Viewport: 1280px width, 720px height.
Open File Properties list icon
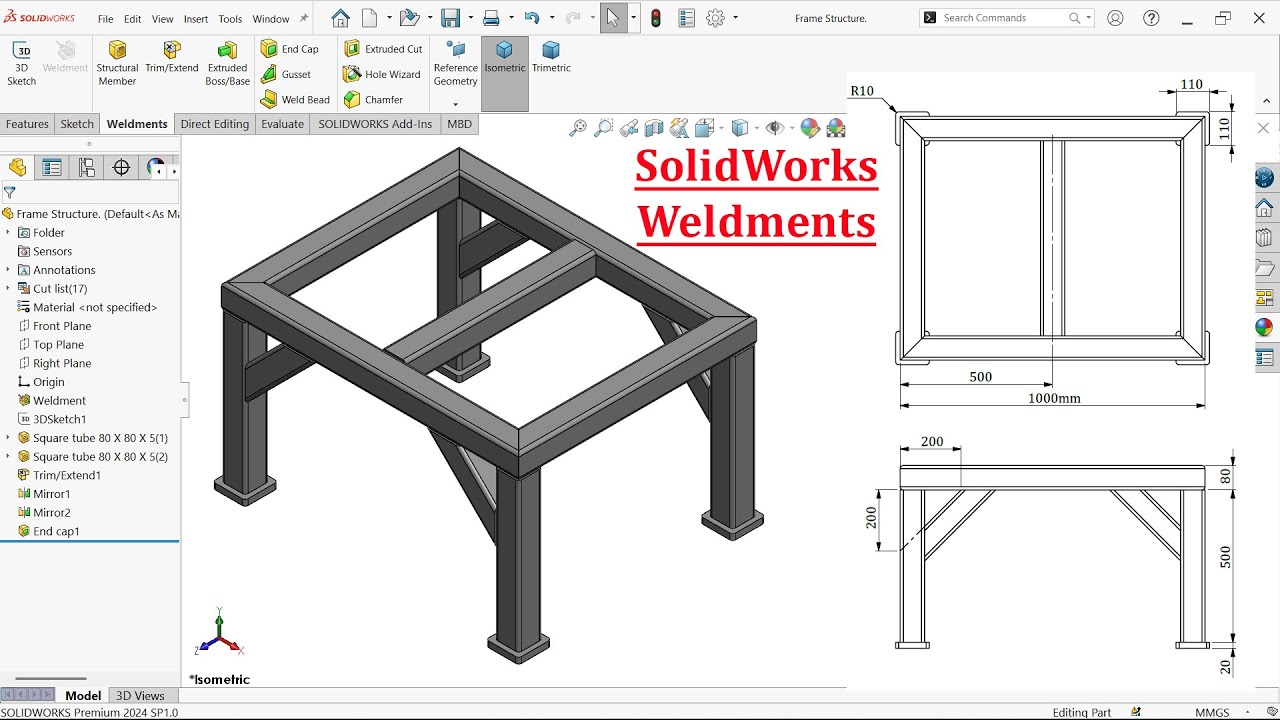click(686, 18)
